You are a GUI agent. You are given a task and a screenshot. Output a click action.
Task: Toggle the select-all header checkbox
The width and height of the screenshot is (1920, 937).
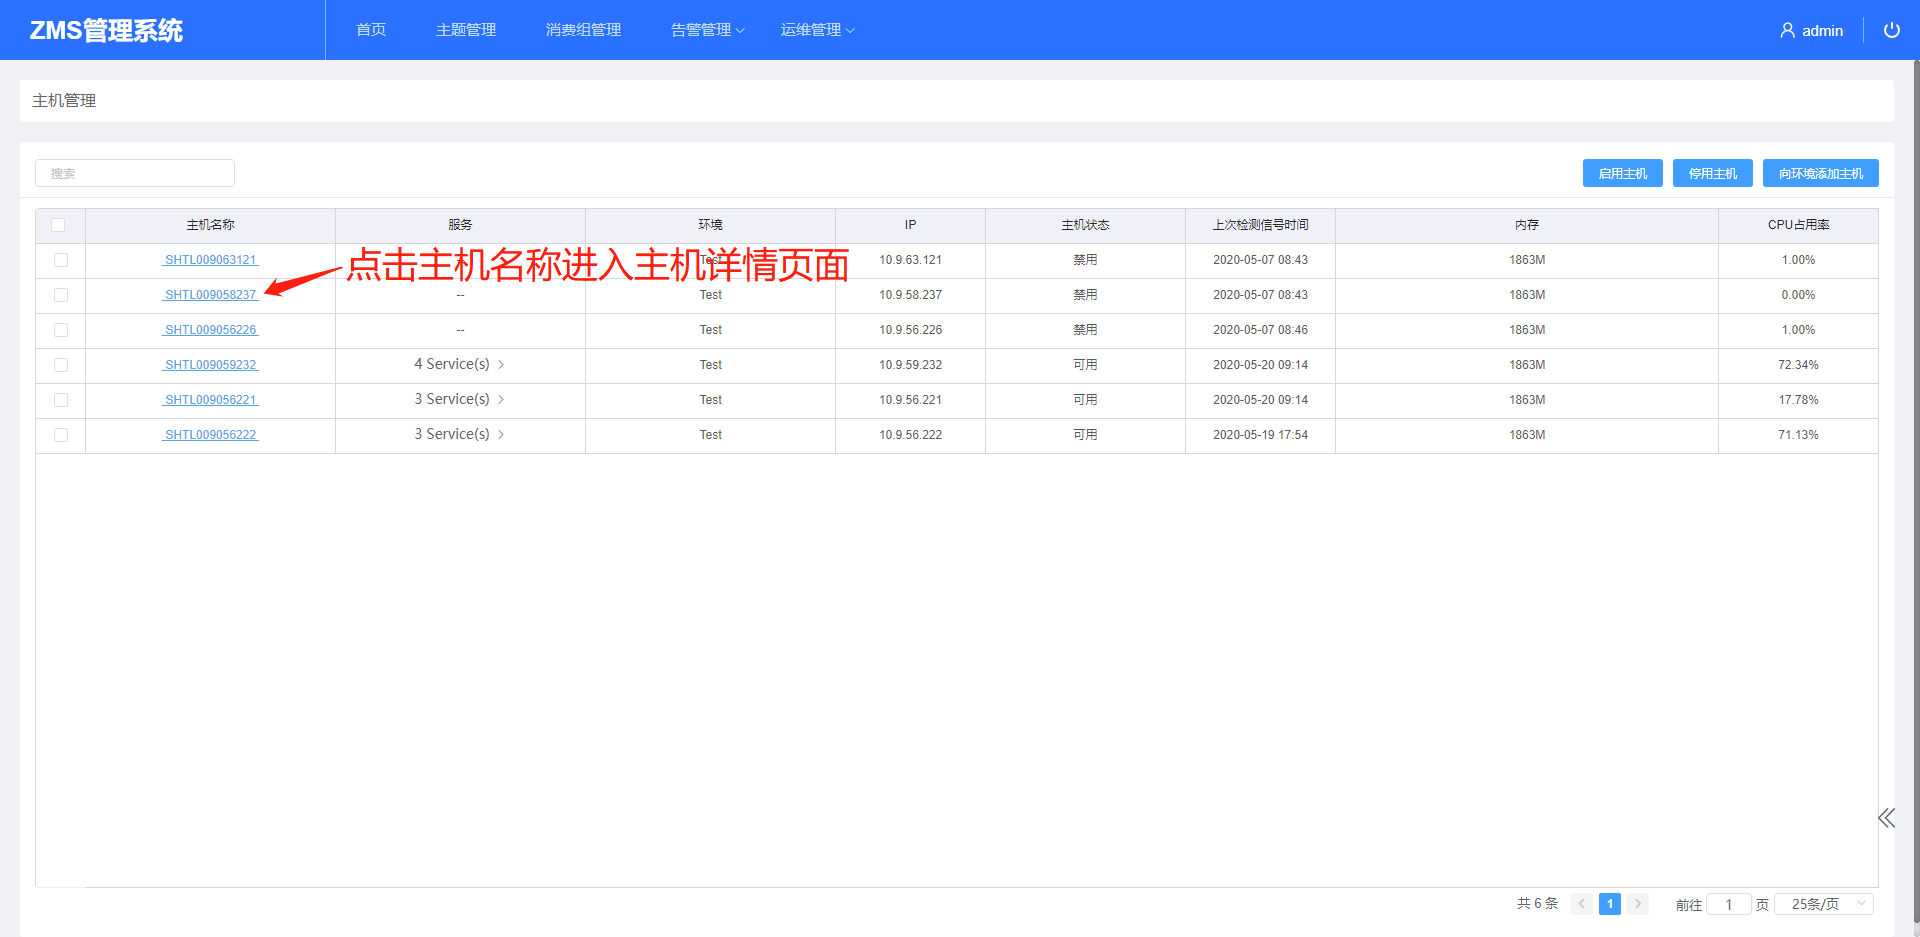point(58,225)
